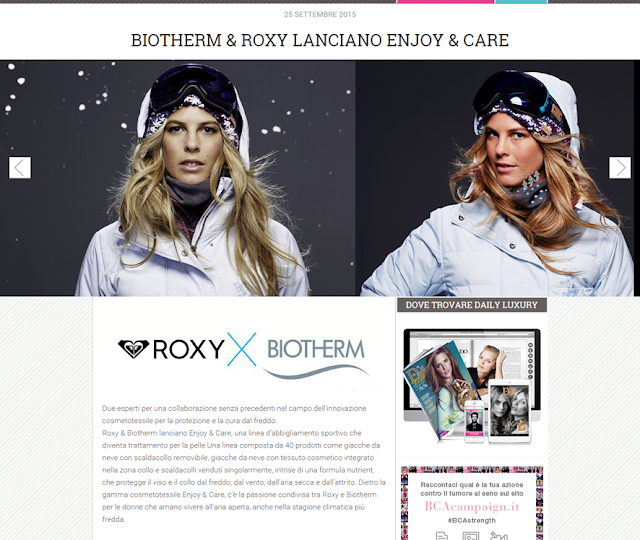Click the document icon in BCA banner
Viewport: 640px width, 540px height.
coord(442,536)
